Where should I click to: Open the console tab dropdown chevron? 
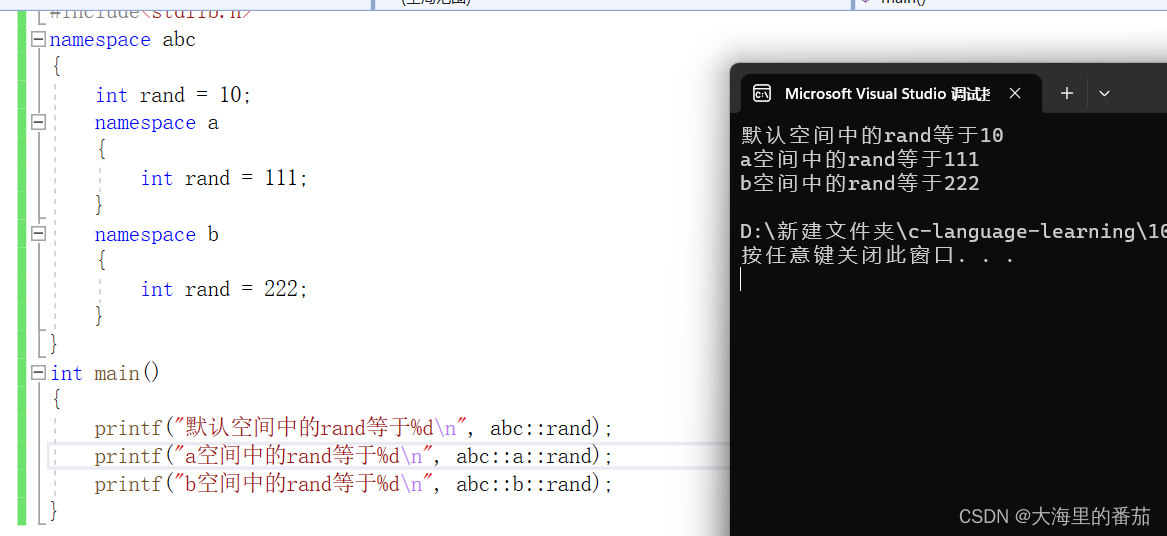(1104, 94)
